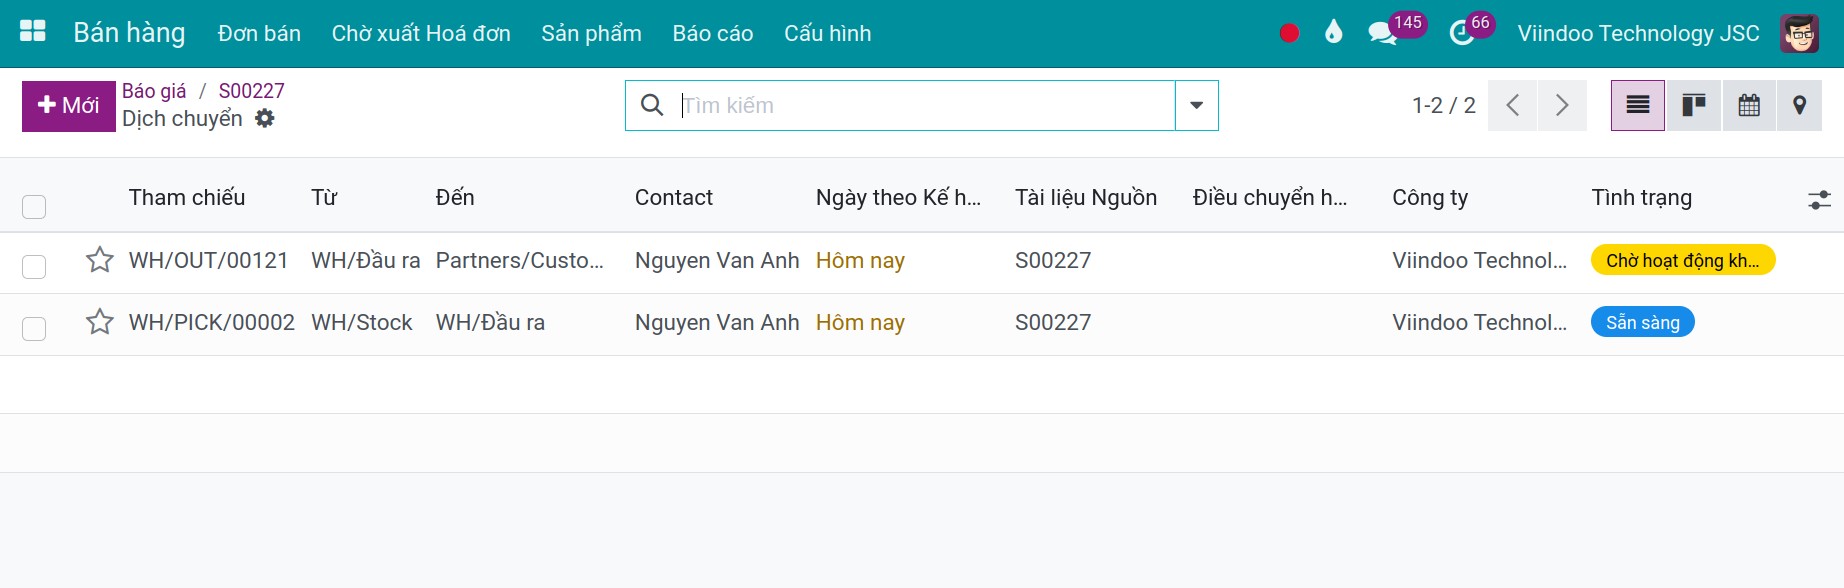This screenshot has width=1844, height=588.
Task: Select all rows with header checkbox
Action: click(x=34, y=207)
